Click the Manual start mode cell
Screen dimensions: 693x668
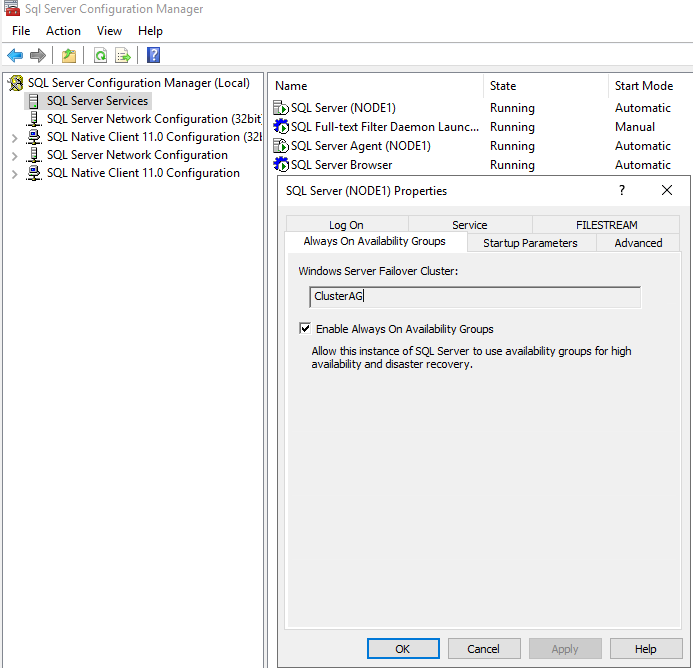[x=635, y=127]
